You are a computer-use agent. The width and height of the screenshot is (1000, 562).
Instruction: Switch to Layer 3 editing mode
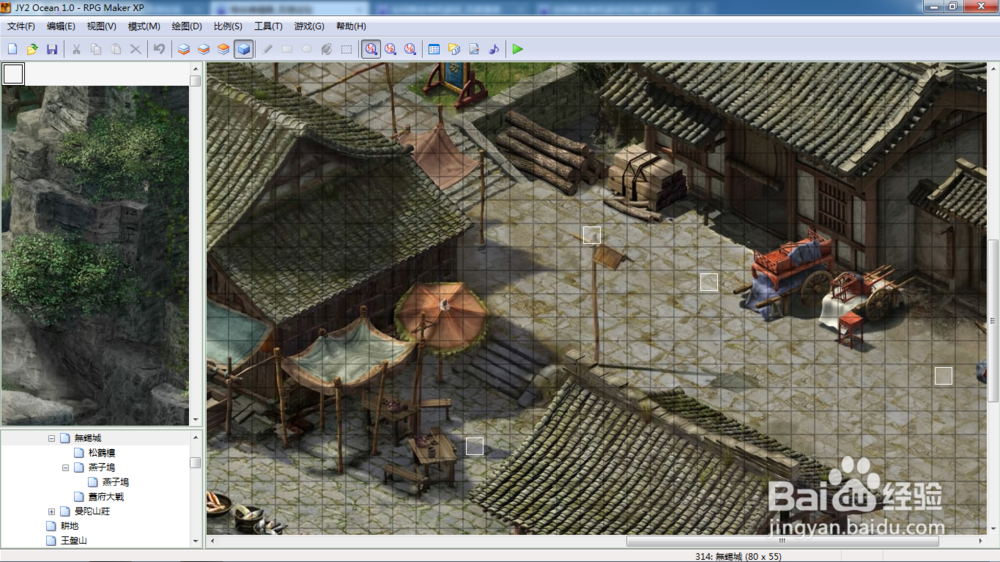(x=223, y=49)
